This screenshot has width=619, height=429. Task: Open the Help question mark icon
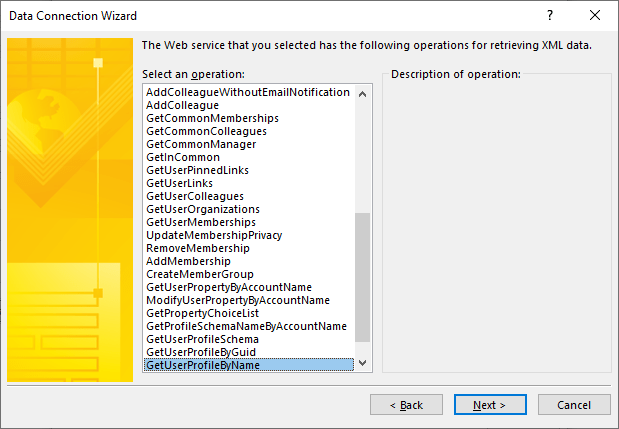(x=549, y=16)
